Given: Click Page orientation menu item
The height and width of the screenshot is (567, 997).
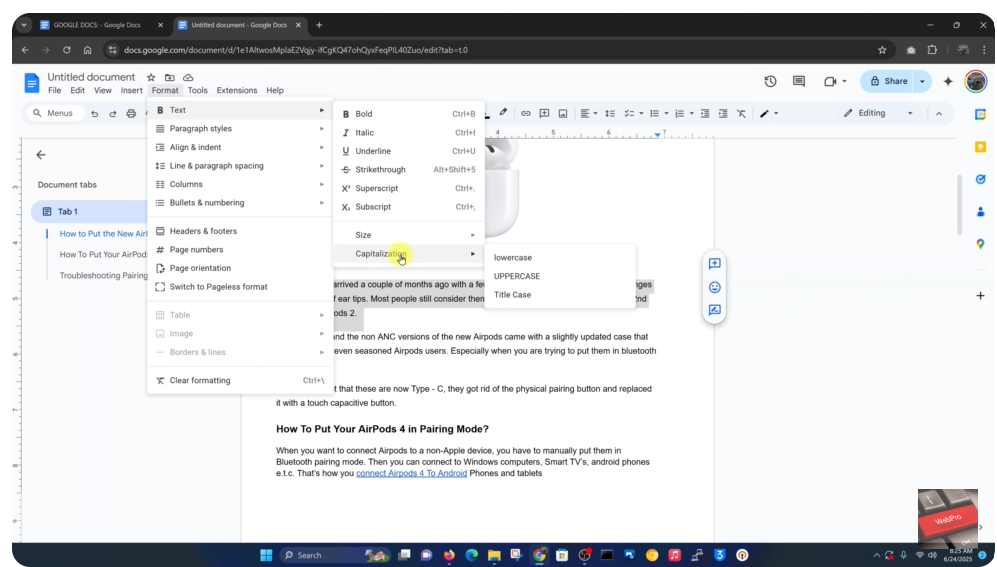Looking at the screenshot, I should click(240, 268).
